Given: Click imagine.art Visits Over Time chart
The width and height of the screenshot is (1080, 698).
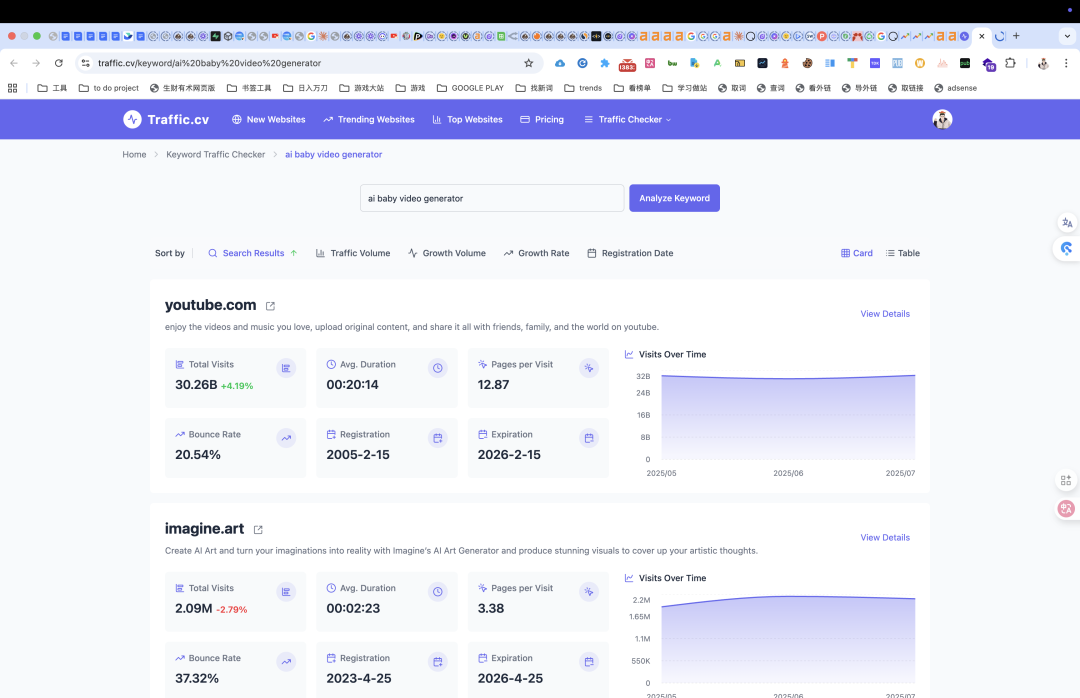Looking at the screenshot, I should pyautogui.click(x=788, y=640).
